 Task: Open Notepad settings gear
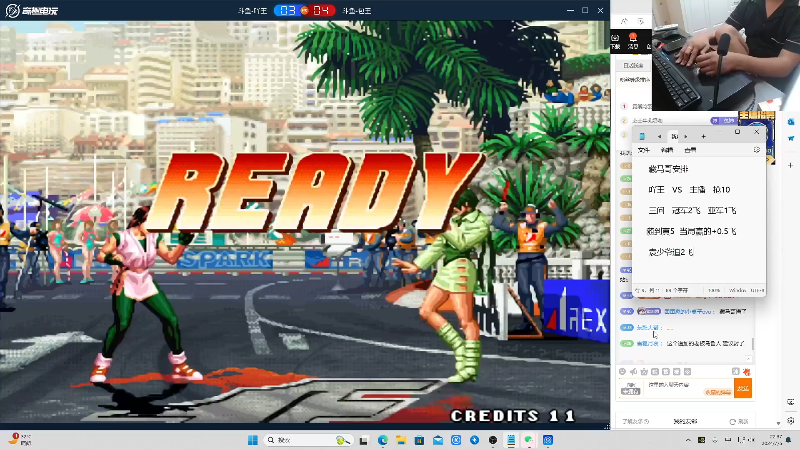pyautogui.click(x=757, y=149)
